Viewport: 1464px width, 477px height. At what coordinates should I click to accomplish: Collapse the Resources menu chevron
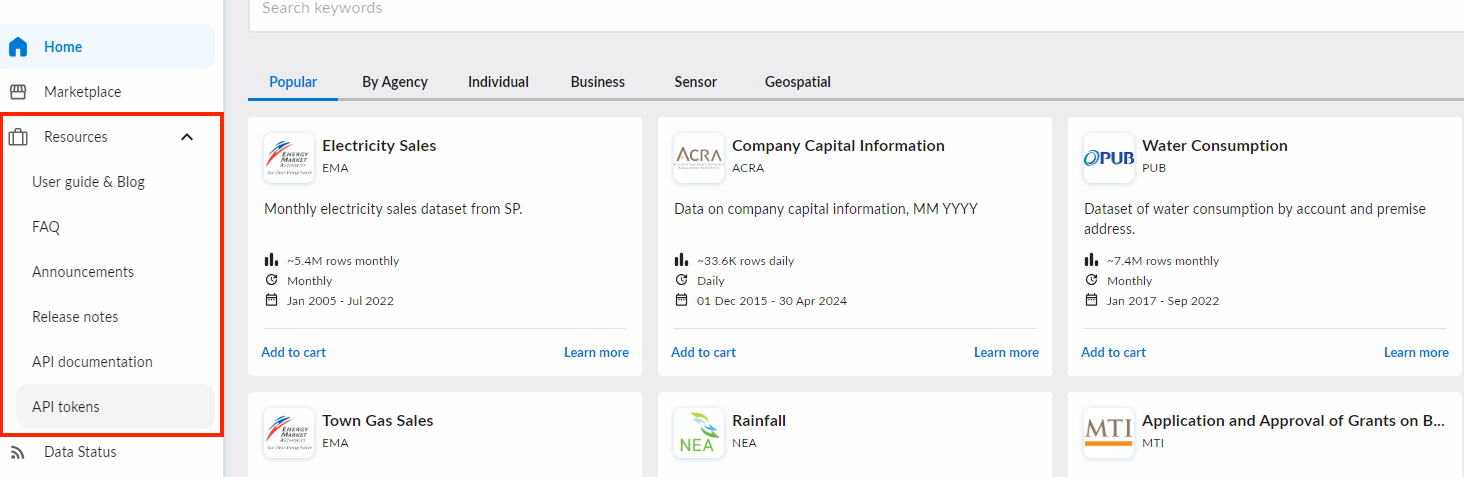(x=187, y=137)
